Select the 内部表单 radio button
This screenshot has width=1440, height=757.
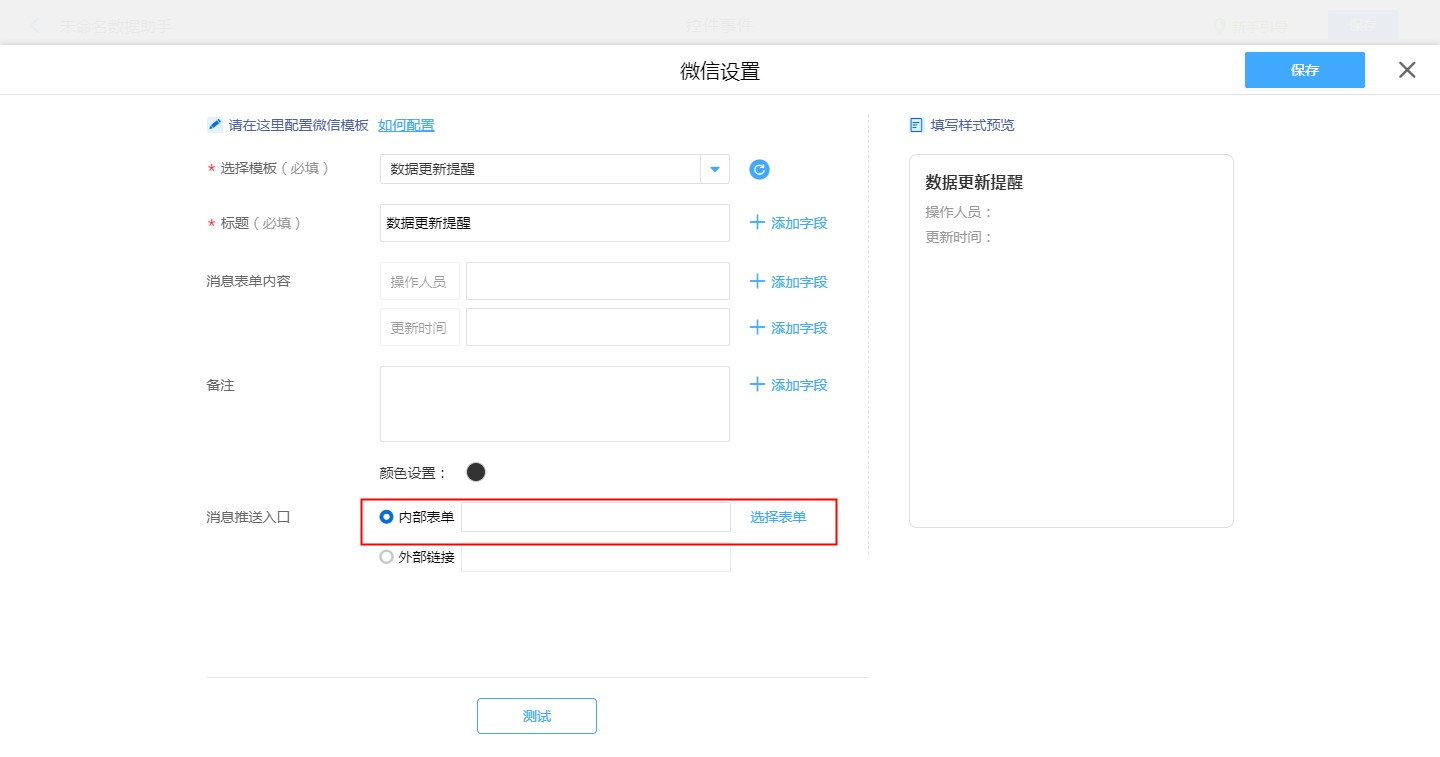pos(386,517)
